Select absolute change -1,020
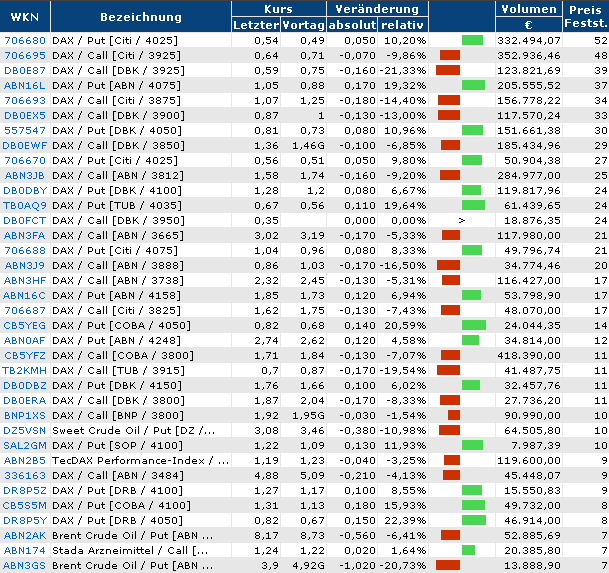Image resolution: width=609 pixels, height=573 pixels. (x=357, y=566)
